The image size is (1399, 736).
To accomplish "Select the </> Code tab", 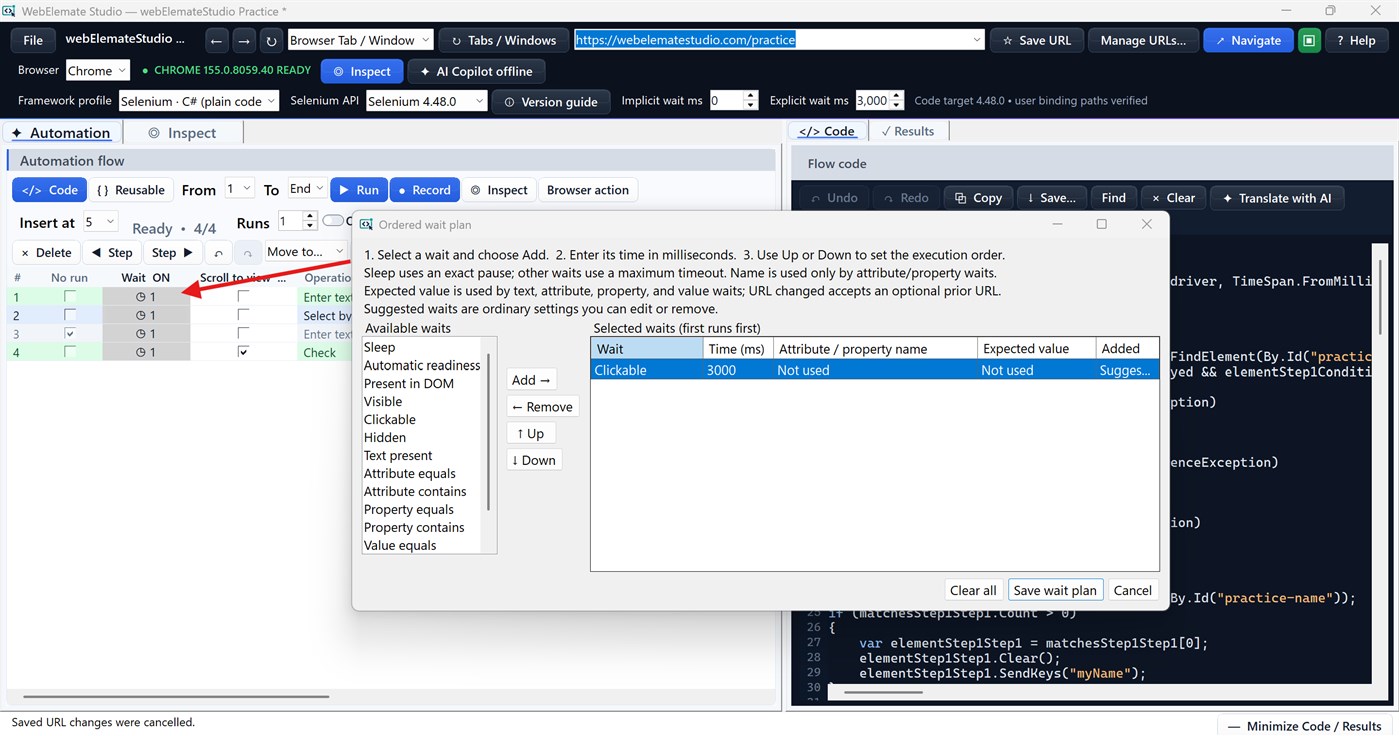I will [x=827, y=131].
